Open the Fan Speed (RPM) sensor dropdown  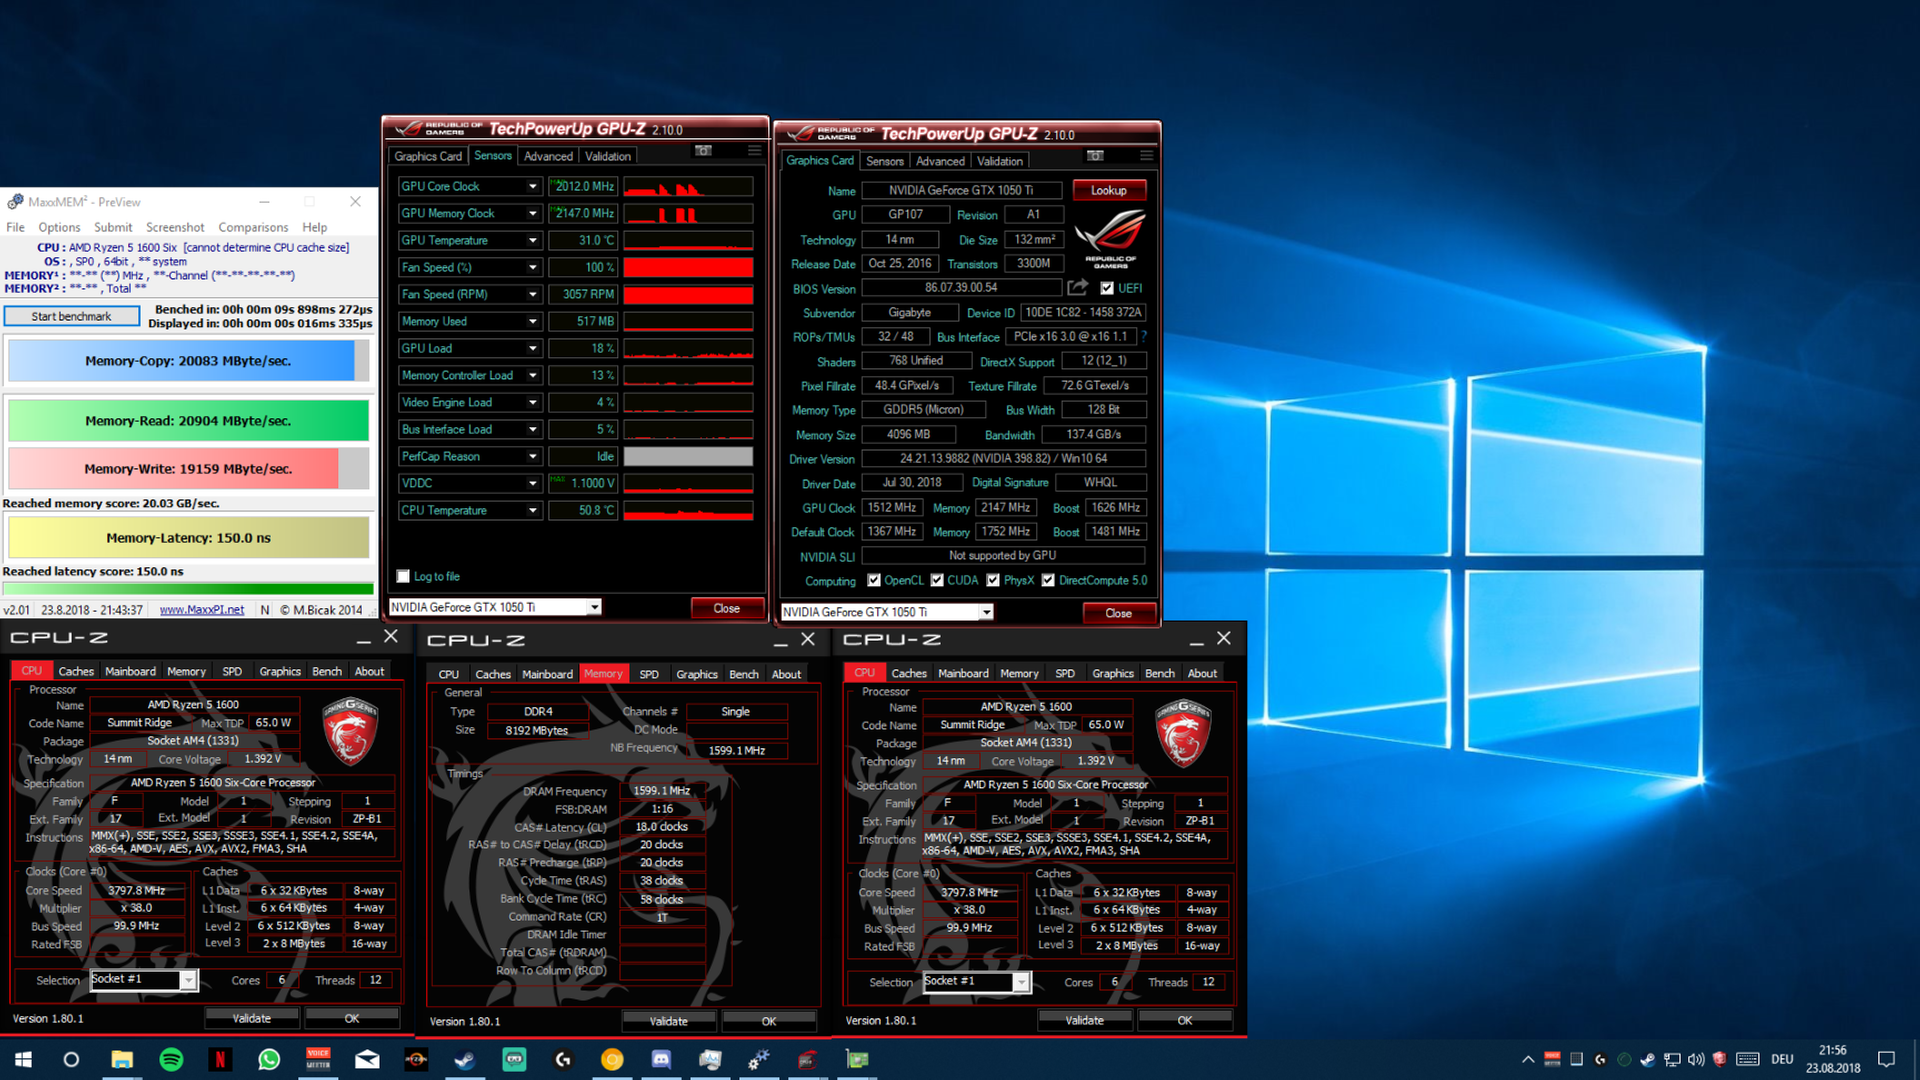pos(533,294)
